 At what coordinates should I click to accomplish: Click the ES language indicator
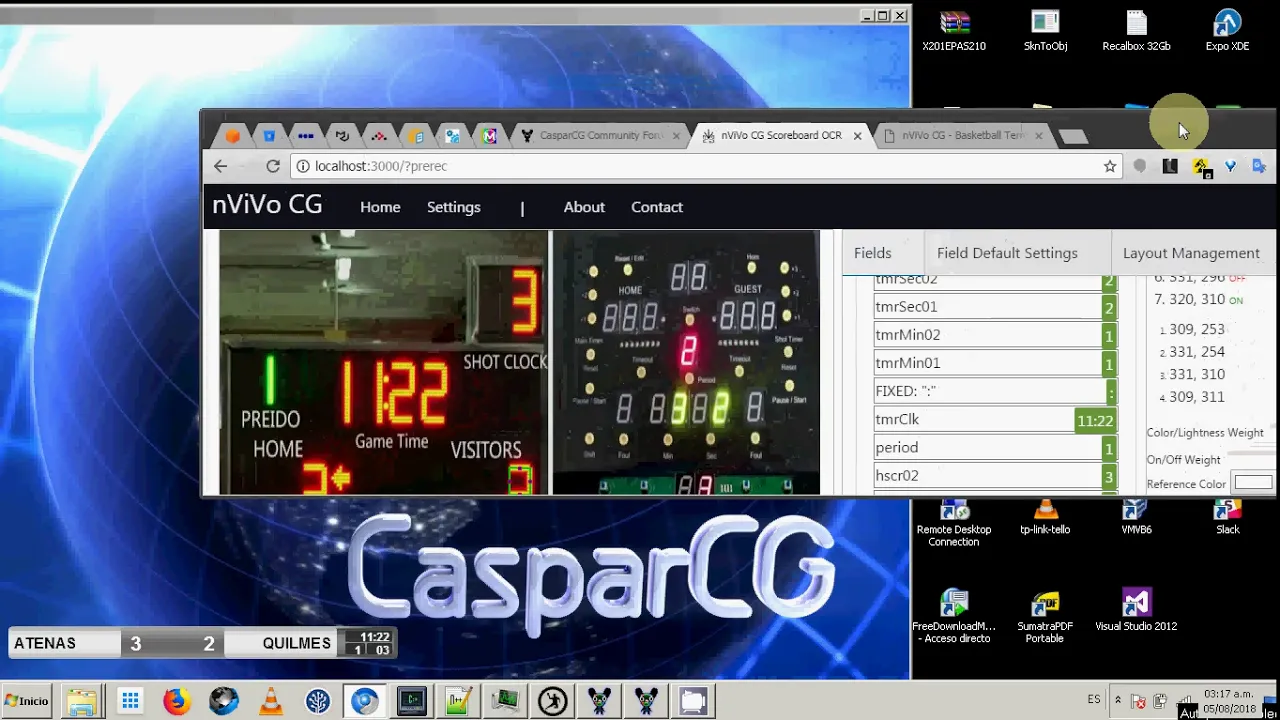click(1094, 700)
